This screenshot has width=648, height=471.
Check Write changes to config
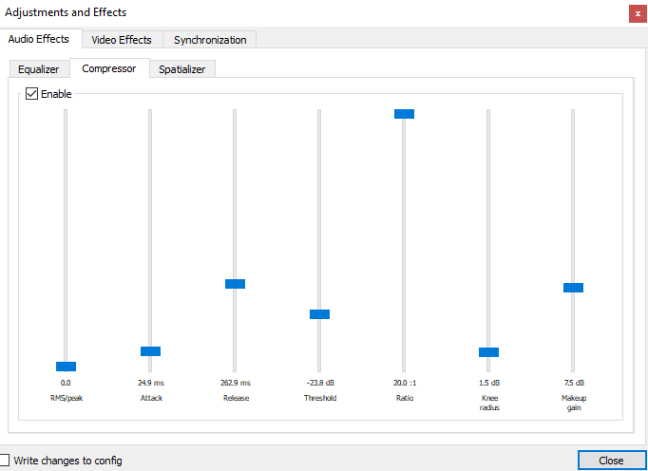[6, 460]
